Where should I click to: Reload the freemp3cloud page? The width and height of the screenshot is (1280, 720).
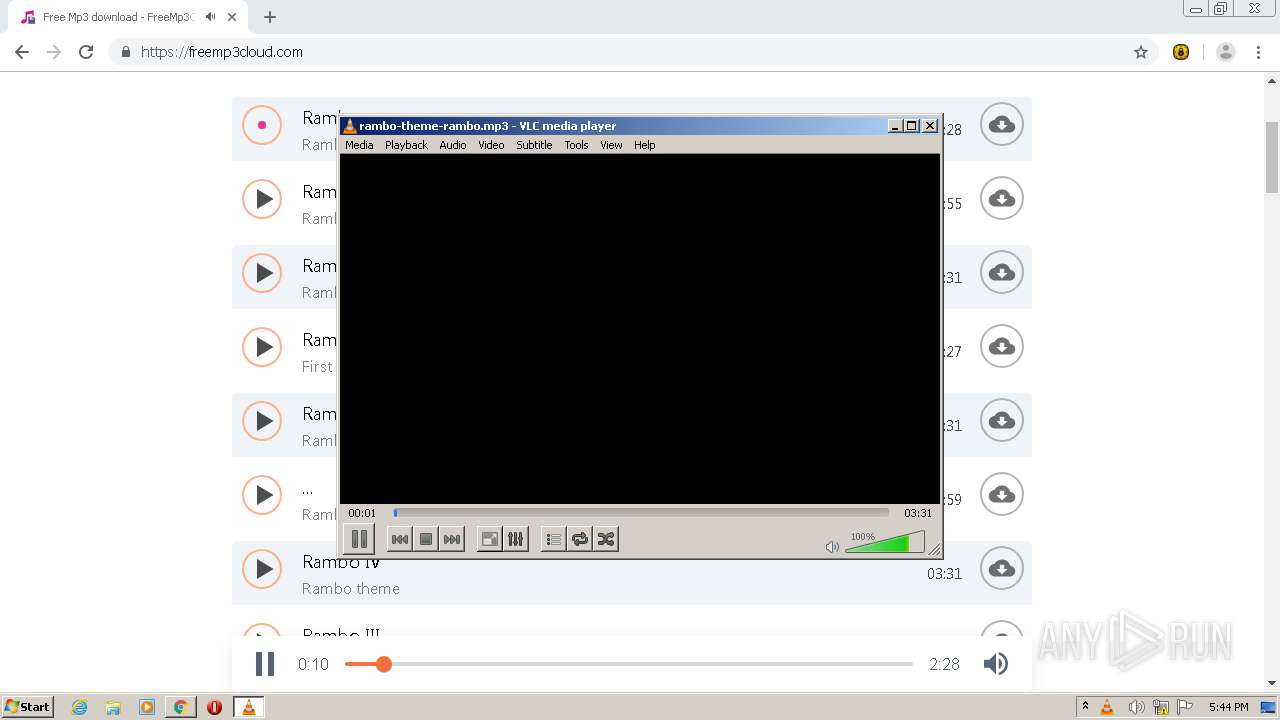(x=86, y=52)
